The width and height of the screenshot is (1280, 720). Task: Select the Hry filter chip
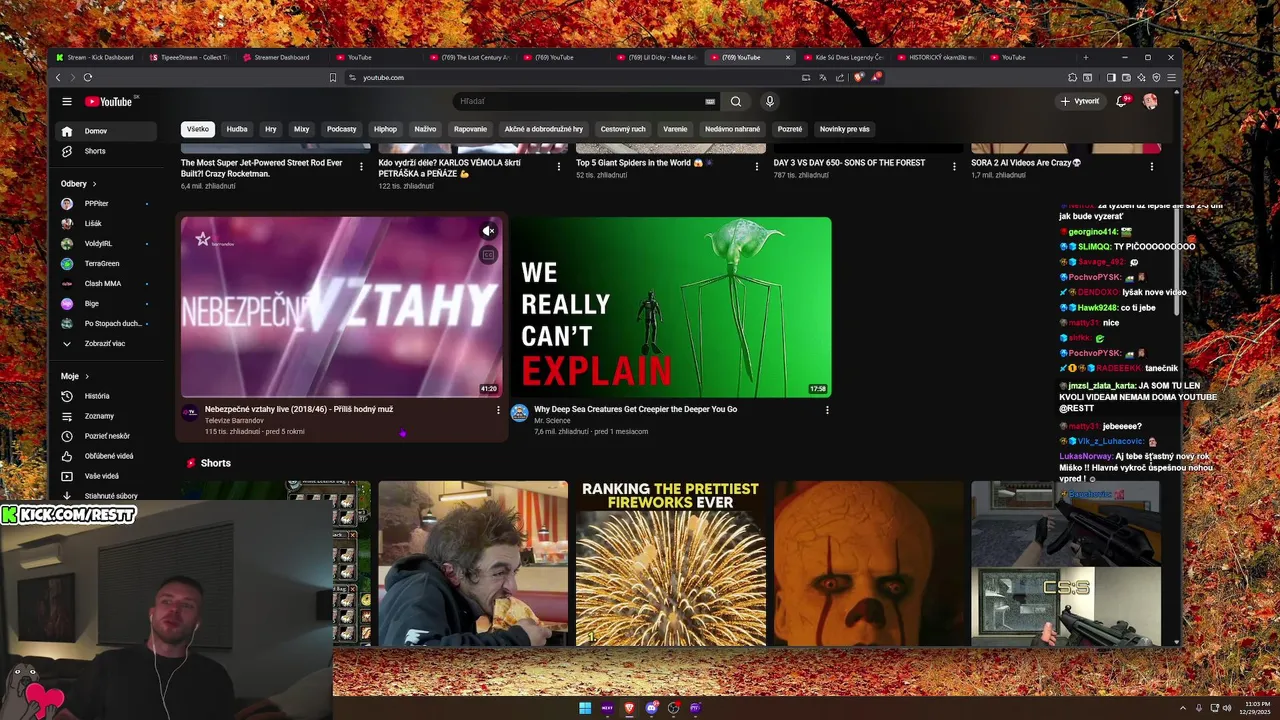271,129
